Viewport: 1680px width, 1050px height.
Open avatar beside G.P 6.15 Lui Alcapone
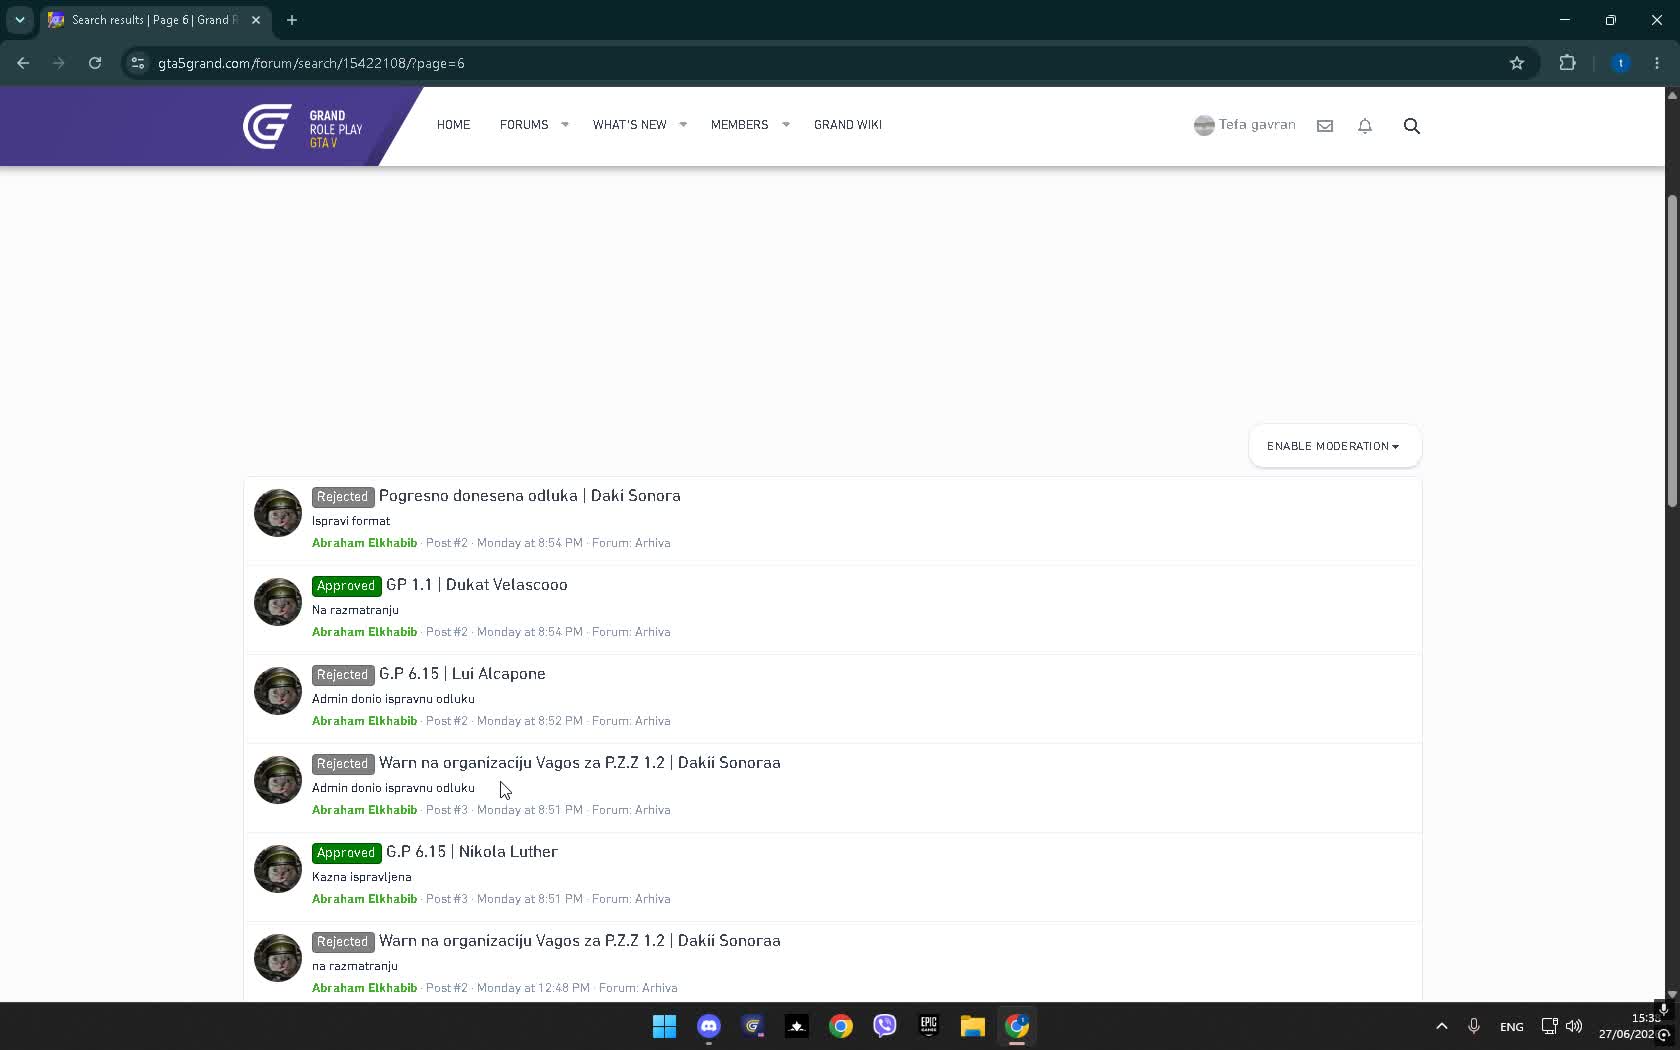277,691
